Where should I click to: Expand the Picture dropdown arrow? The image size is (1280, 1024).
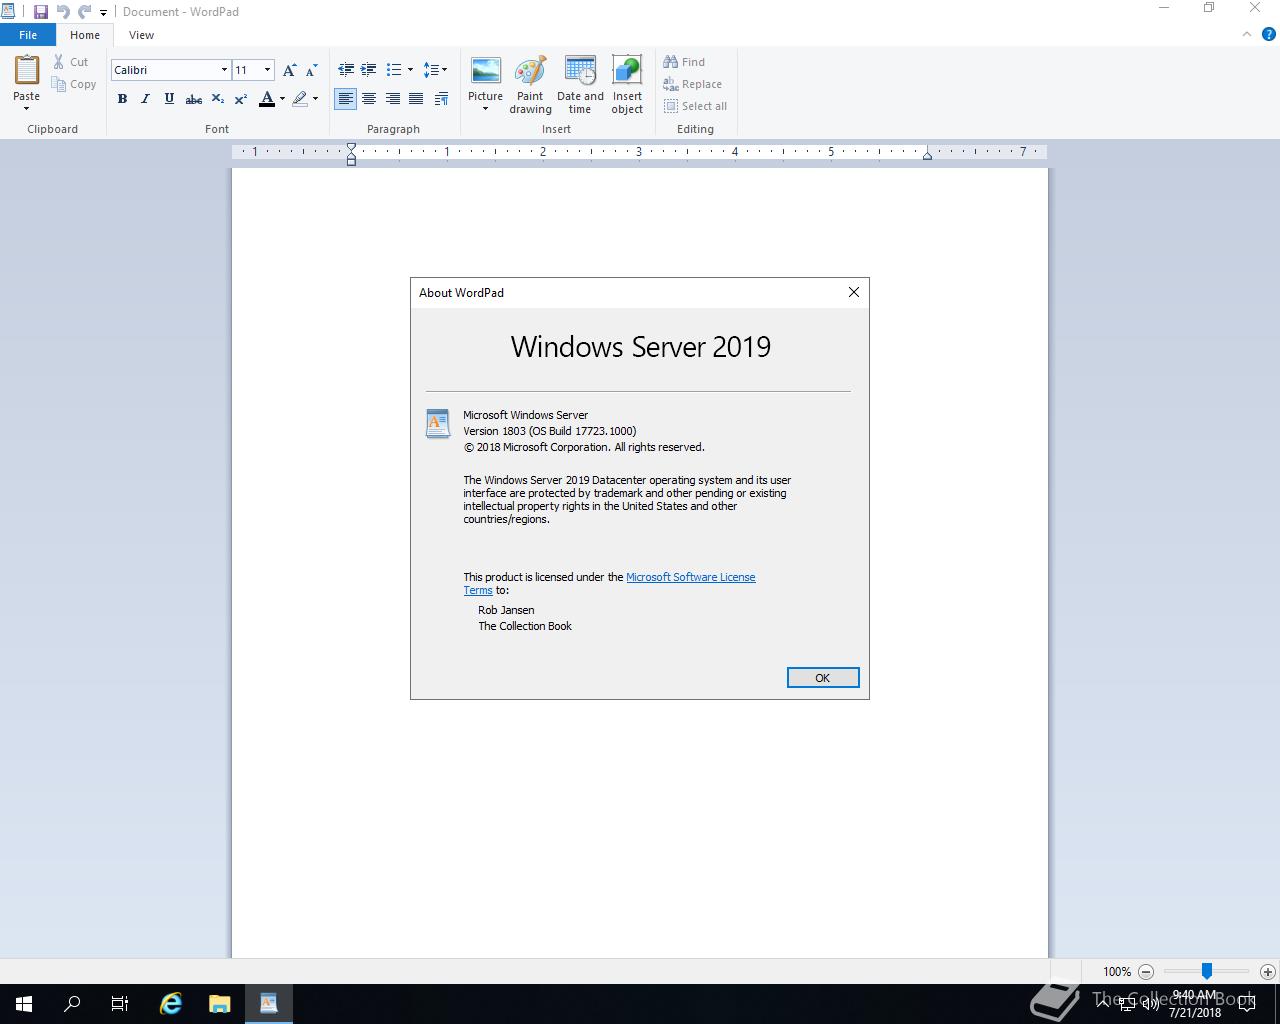tap(486, 109)
